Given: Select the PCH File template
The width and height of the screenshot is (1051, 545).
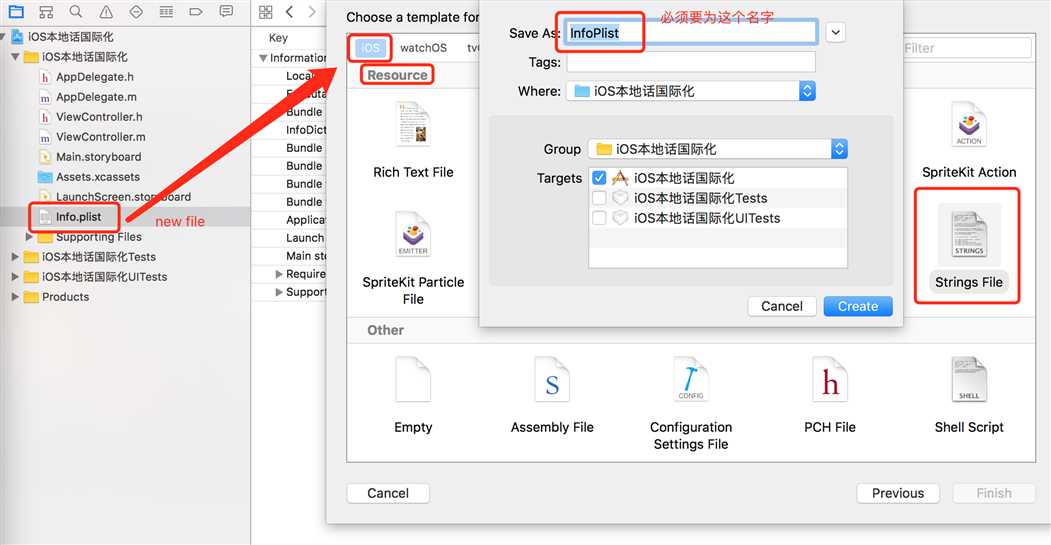Looking at the screenshot, I should point(830,396).
